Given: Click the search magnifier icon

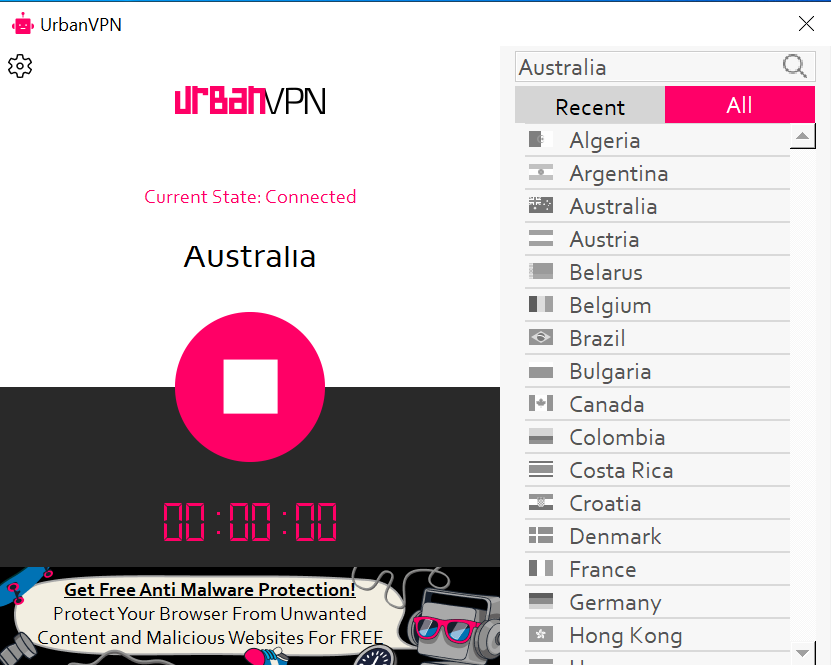Looking at the screenshot, I should (x=794, y=67).
